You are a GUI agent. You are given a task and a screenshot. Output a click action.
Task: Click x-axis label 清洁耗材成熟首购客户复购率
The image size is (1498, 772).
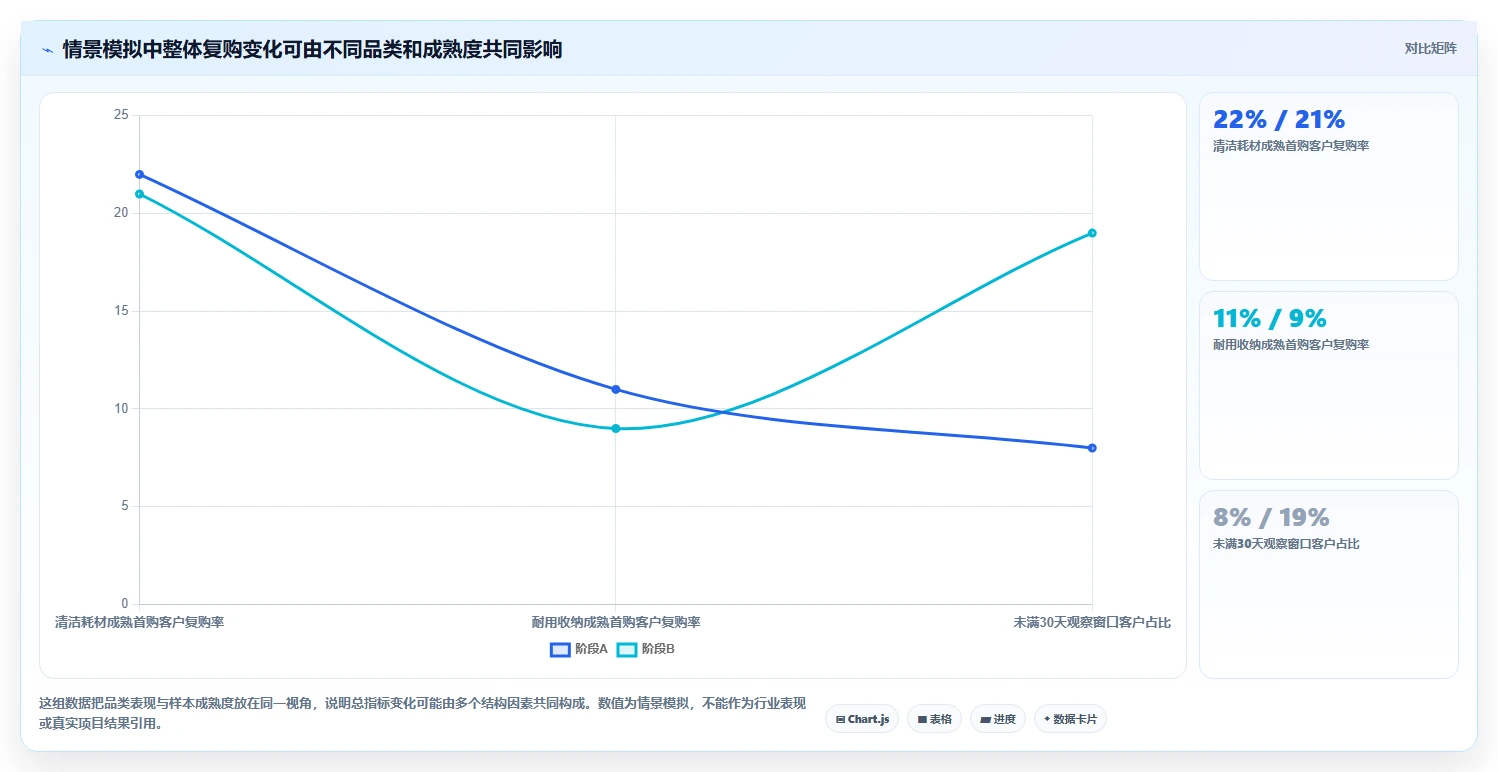click(139, 622)
